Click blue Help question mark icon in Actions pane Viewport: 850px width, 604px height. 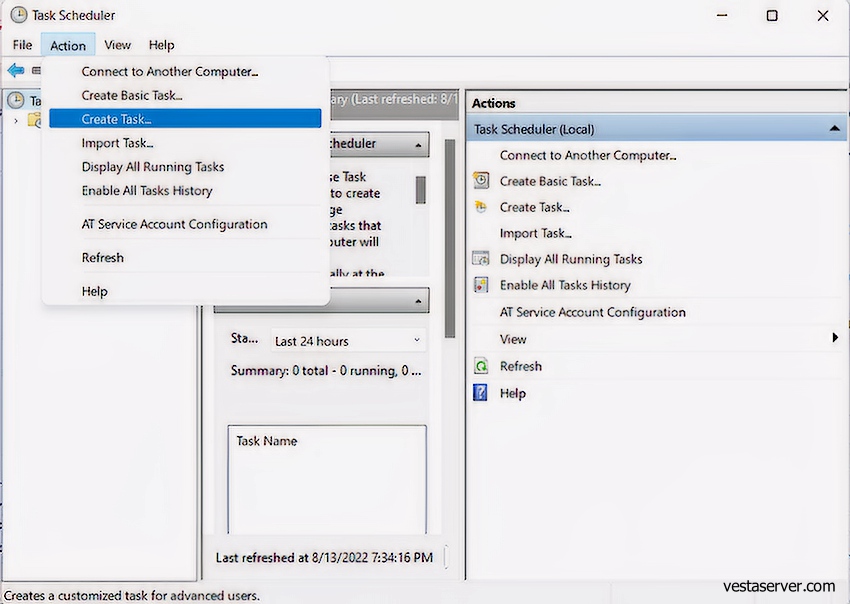click(480, 392)
